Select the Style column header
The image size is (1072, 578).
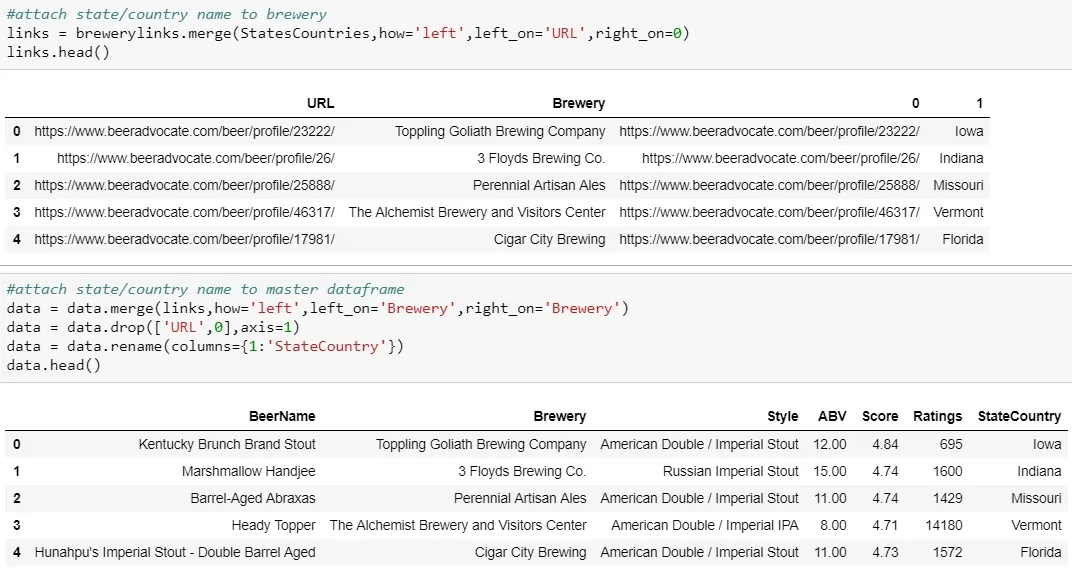tap(783, 416)
